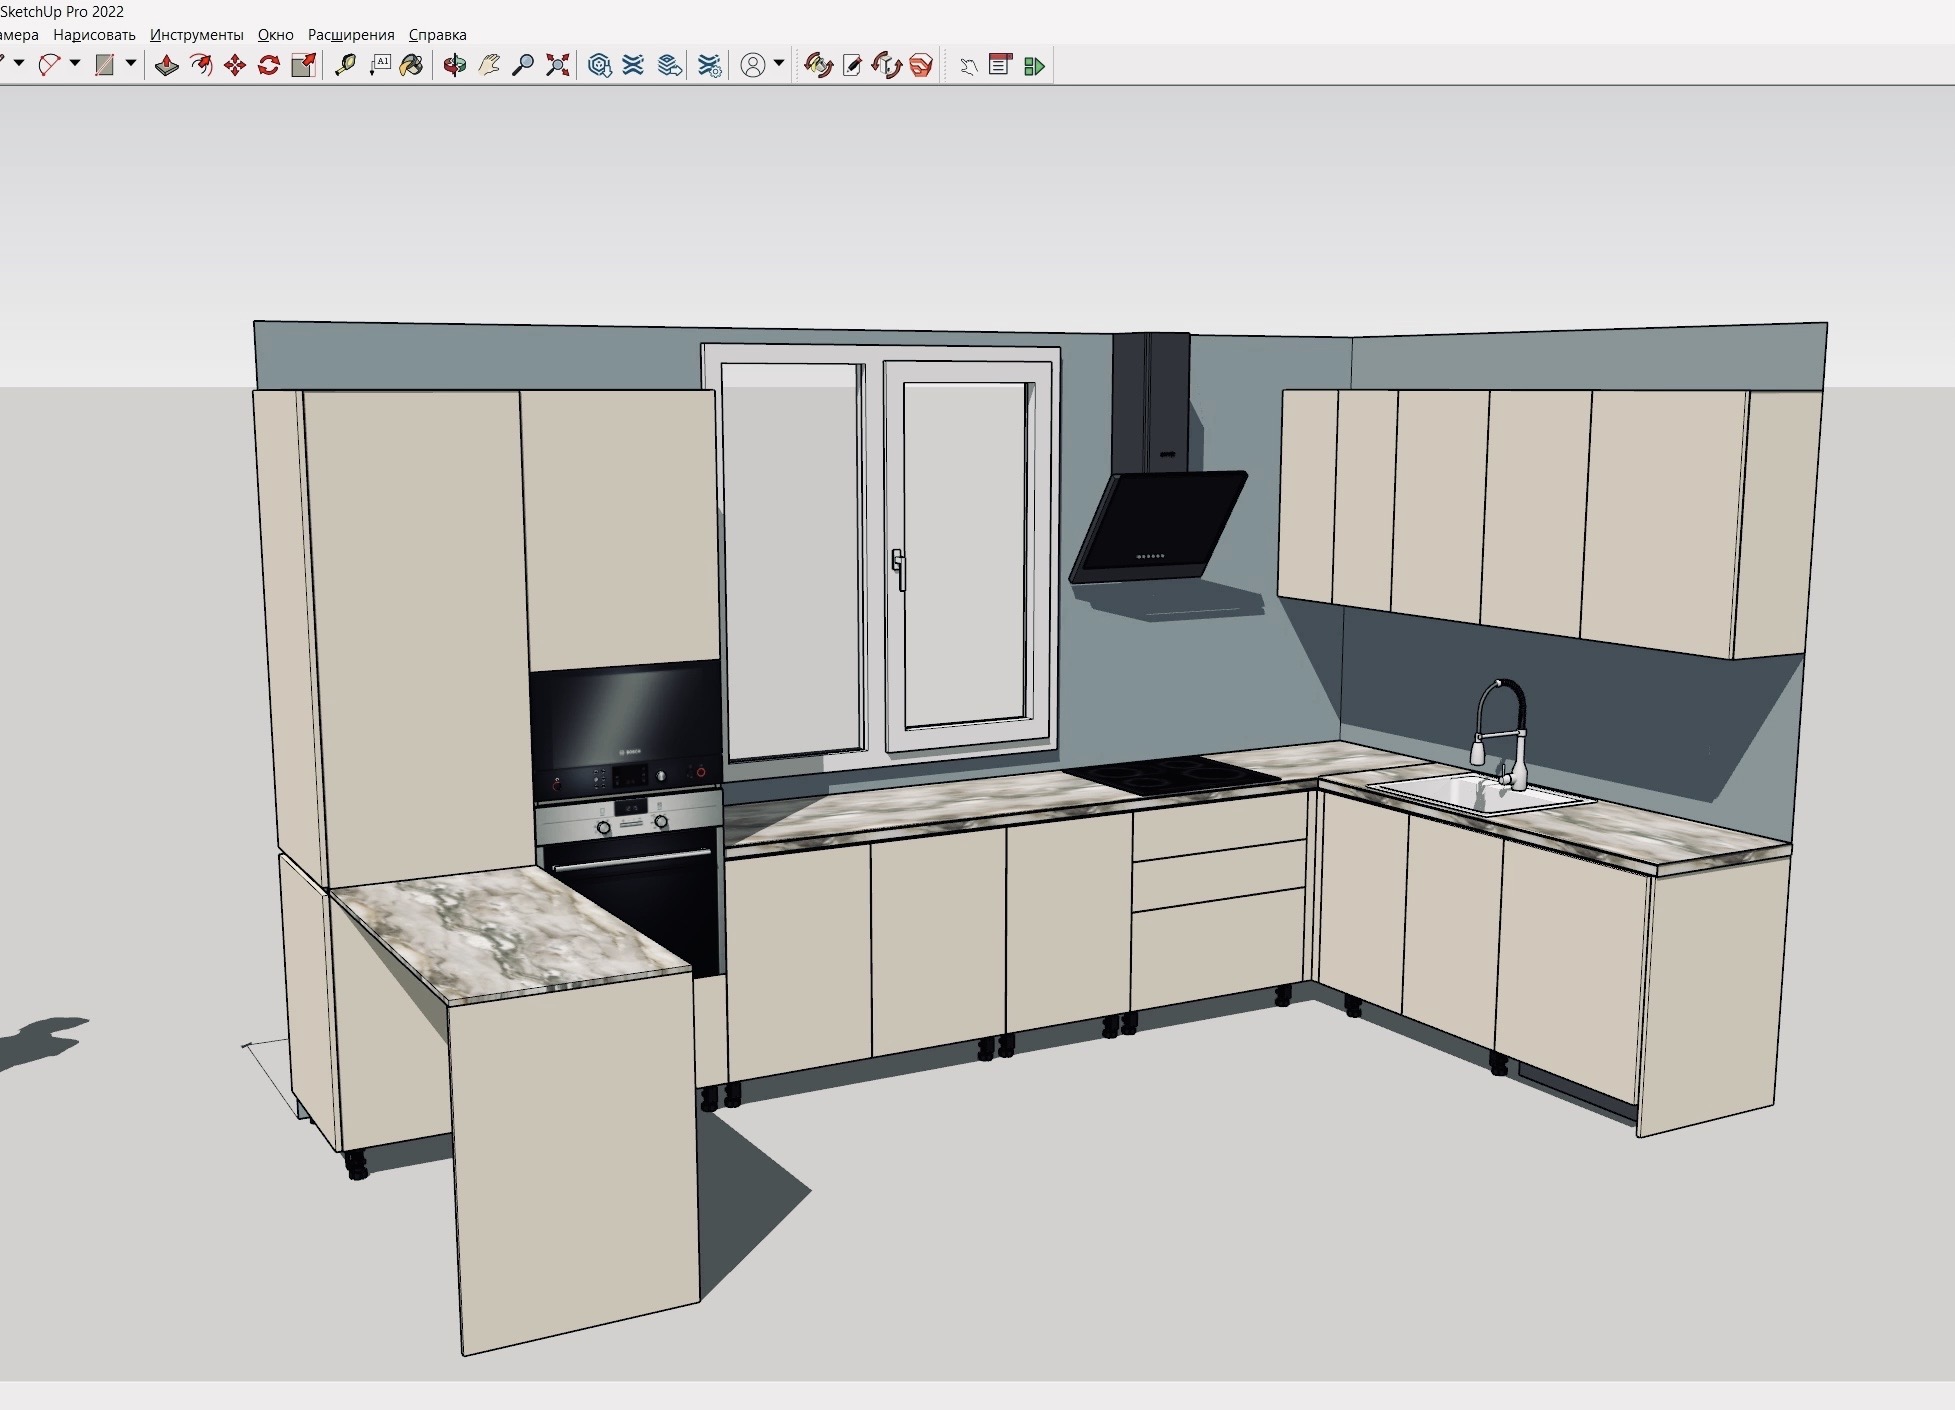The height and width of the screenshot is (1410, 1955).
Task: Expand the Arc tool dropdown arrow
Action: [x=75, y=64]
